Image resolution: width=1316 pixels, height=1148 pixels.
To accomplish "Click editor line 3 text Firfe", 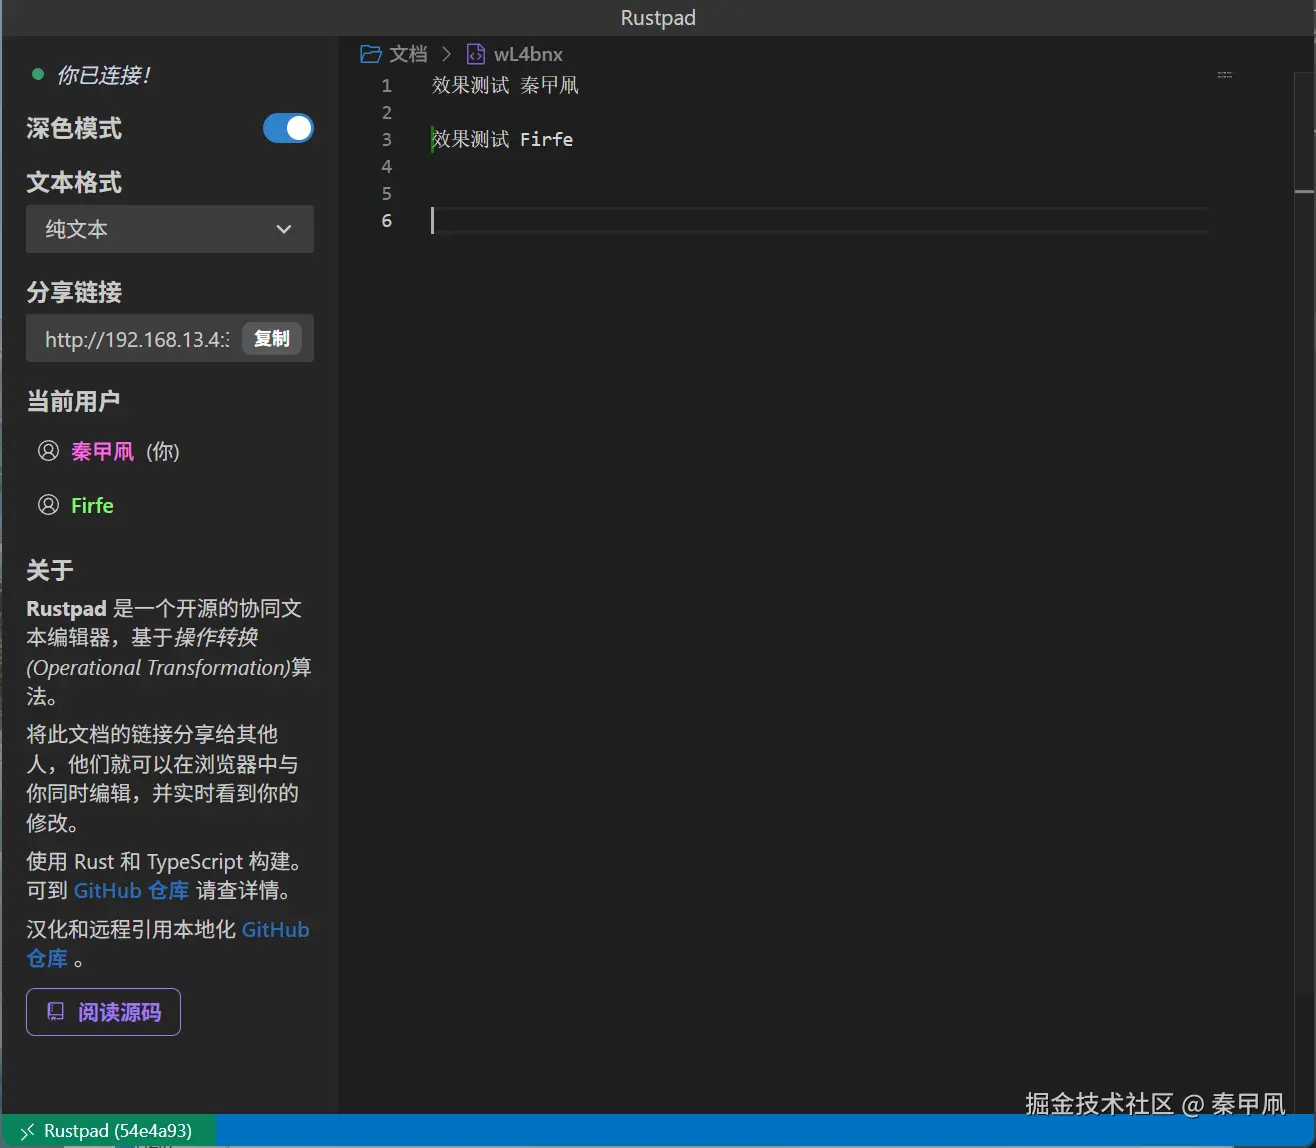I will pyautogui.click(x=546, y=139).
